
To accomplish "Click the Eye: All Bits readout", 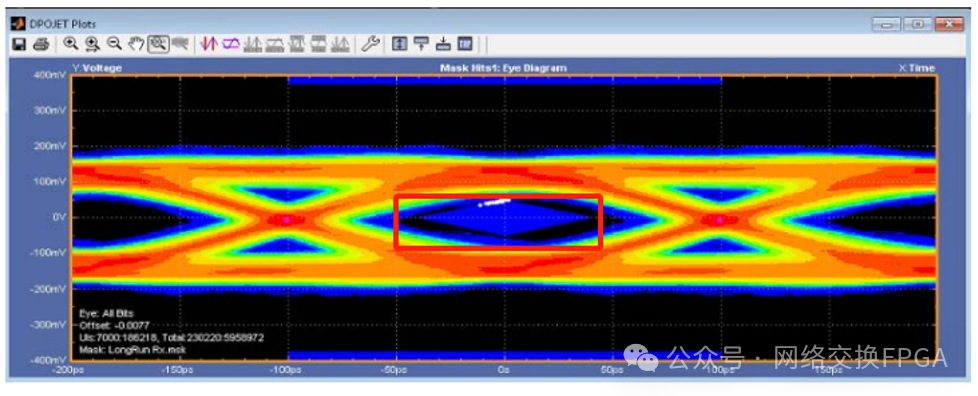I will click(106, 313).
